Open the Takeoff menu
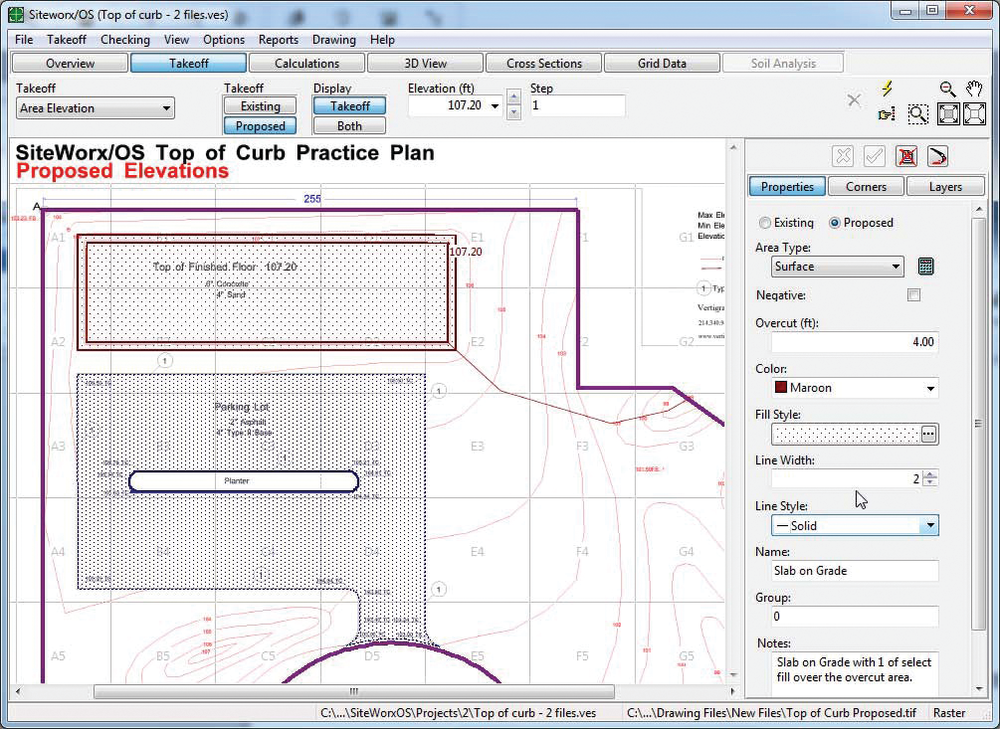This screenshot has height=729, width=1000. pyautogui.click(x=66, y=40)
